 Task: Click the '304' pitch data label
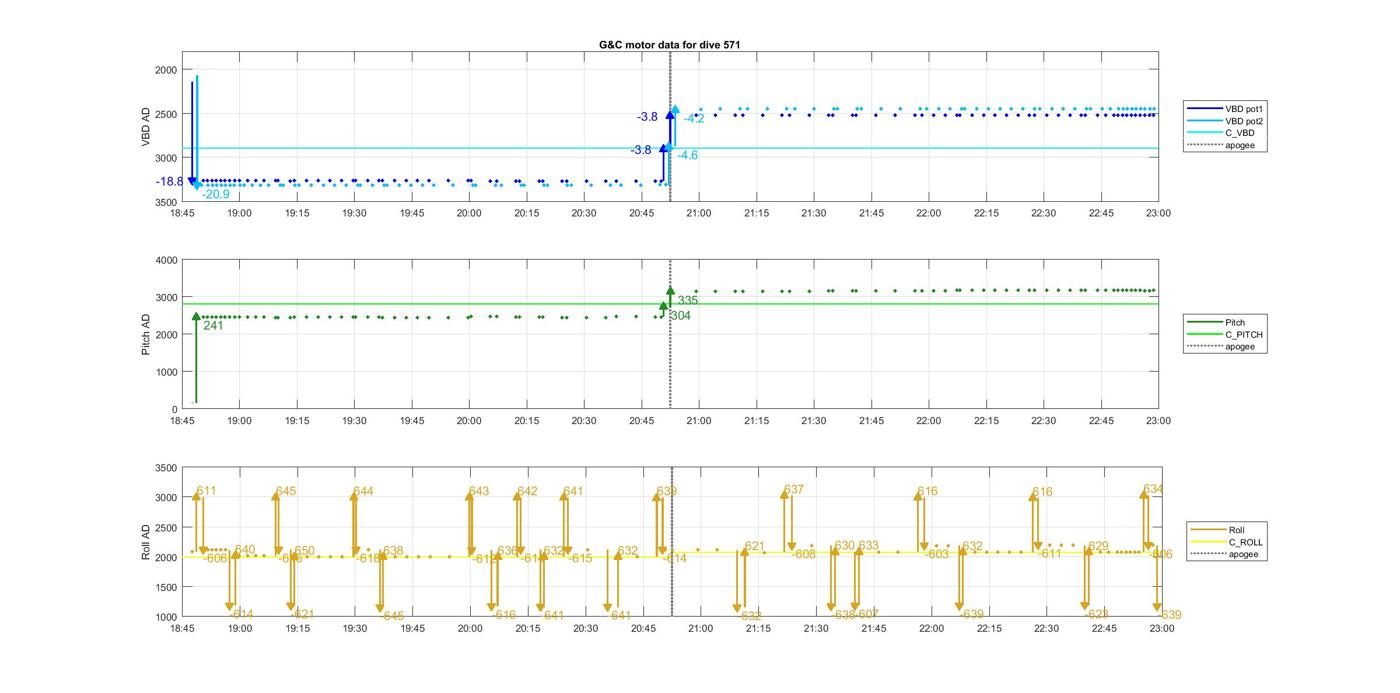tap(680, 315)
